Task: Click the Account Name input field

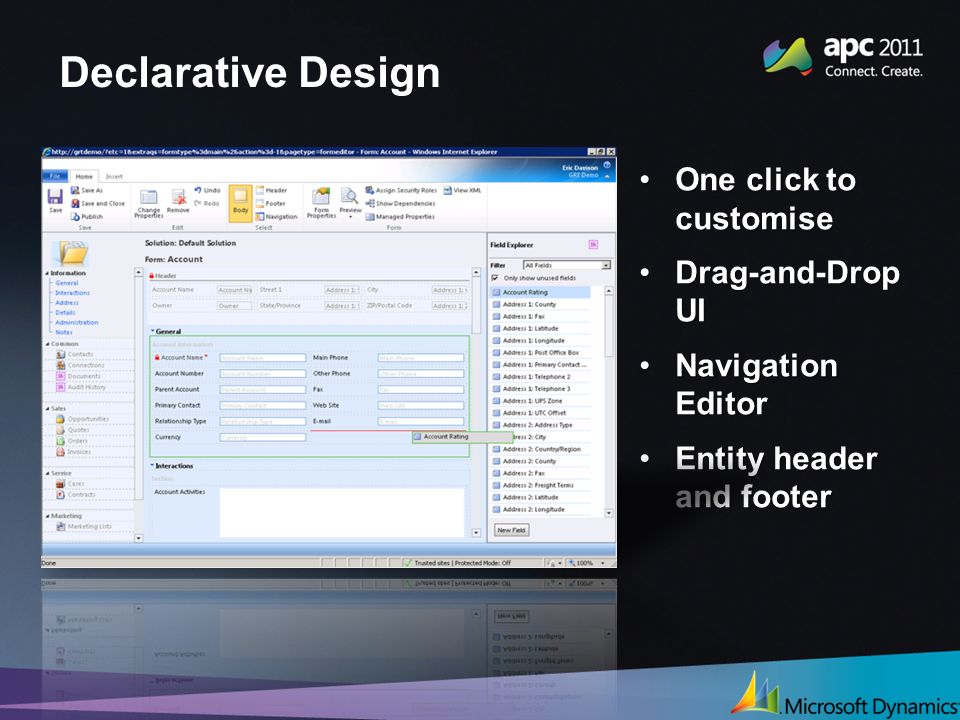Action: pyautogui.click(x=263, y=358)
